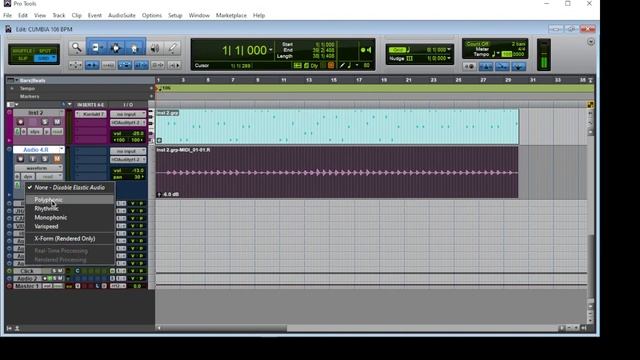640x360 pixels.
Task: Choose Polyphonic elastic audio plugin
Action: (x=70, y=200)
